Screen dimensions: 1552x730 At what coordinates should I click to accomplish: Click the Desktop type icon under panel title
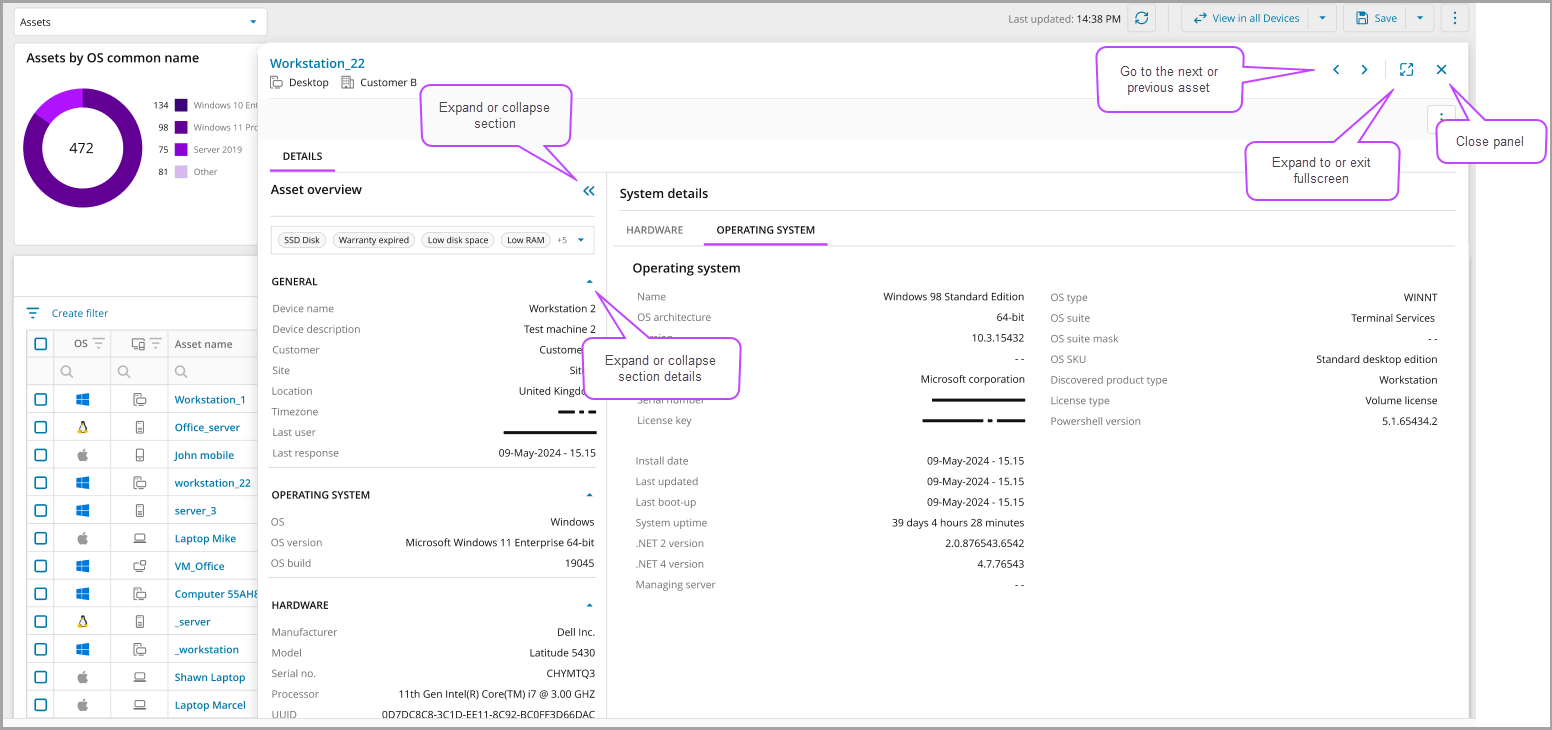point(277,82)
